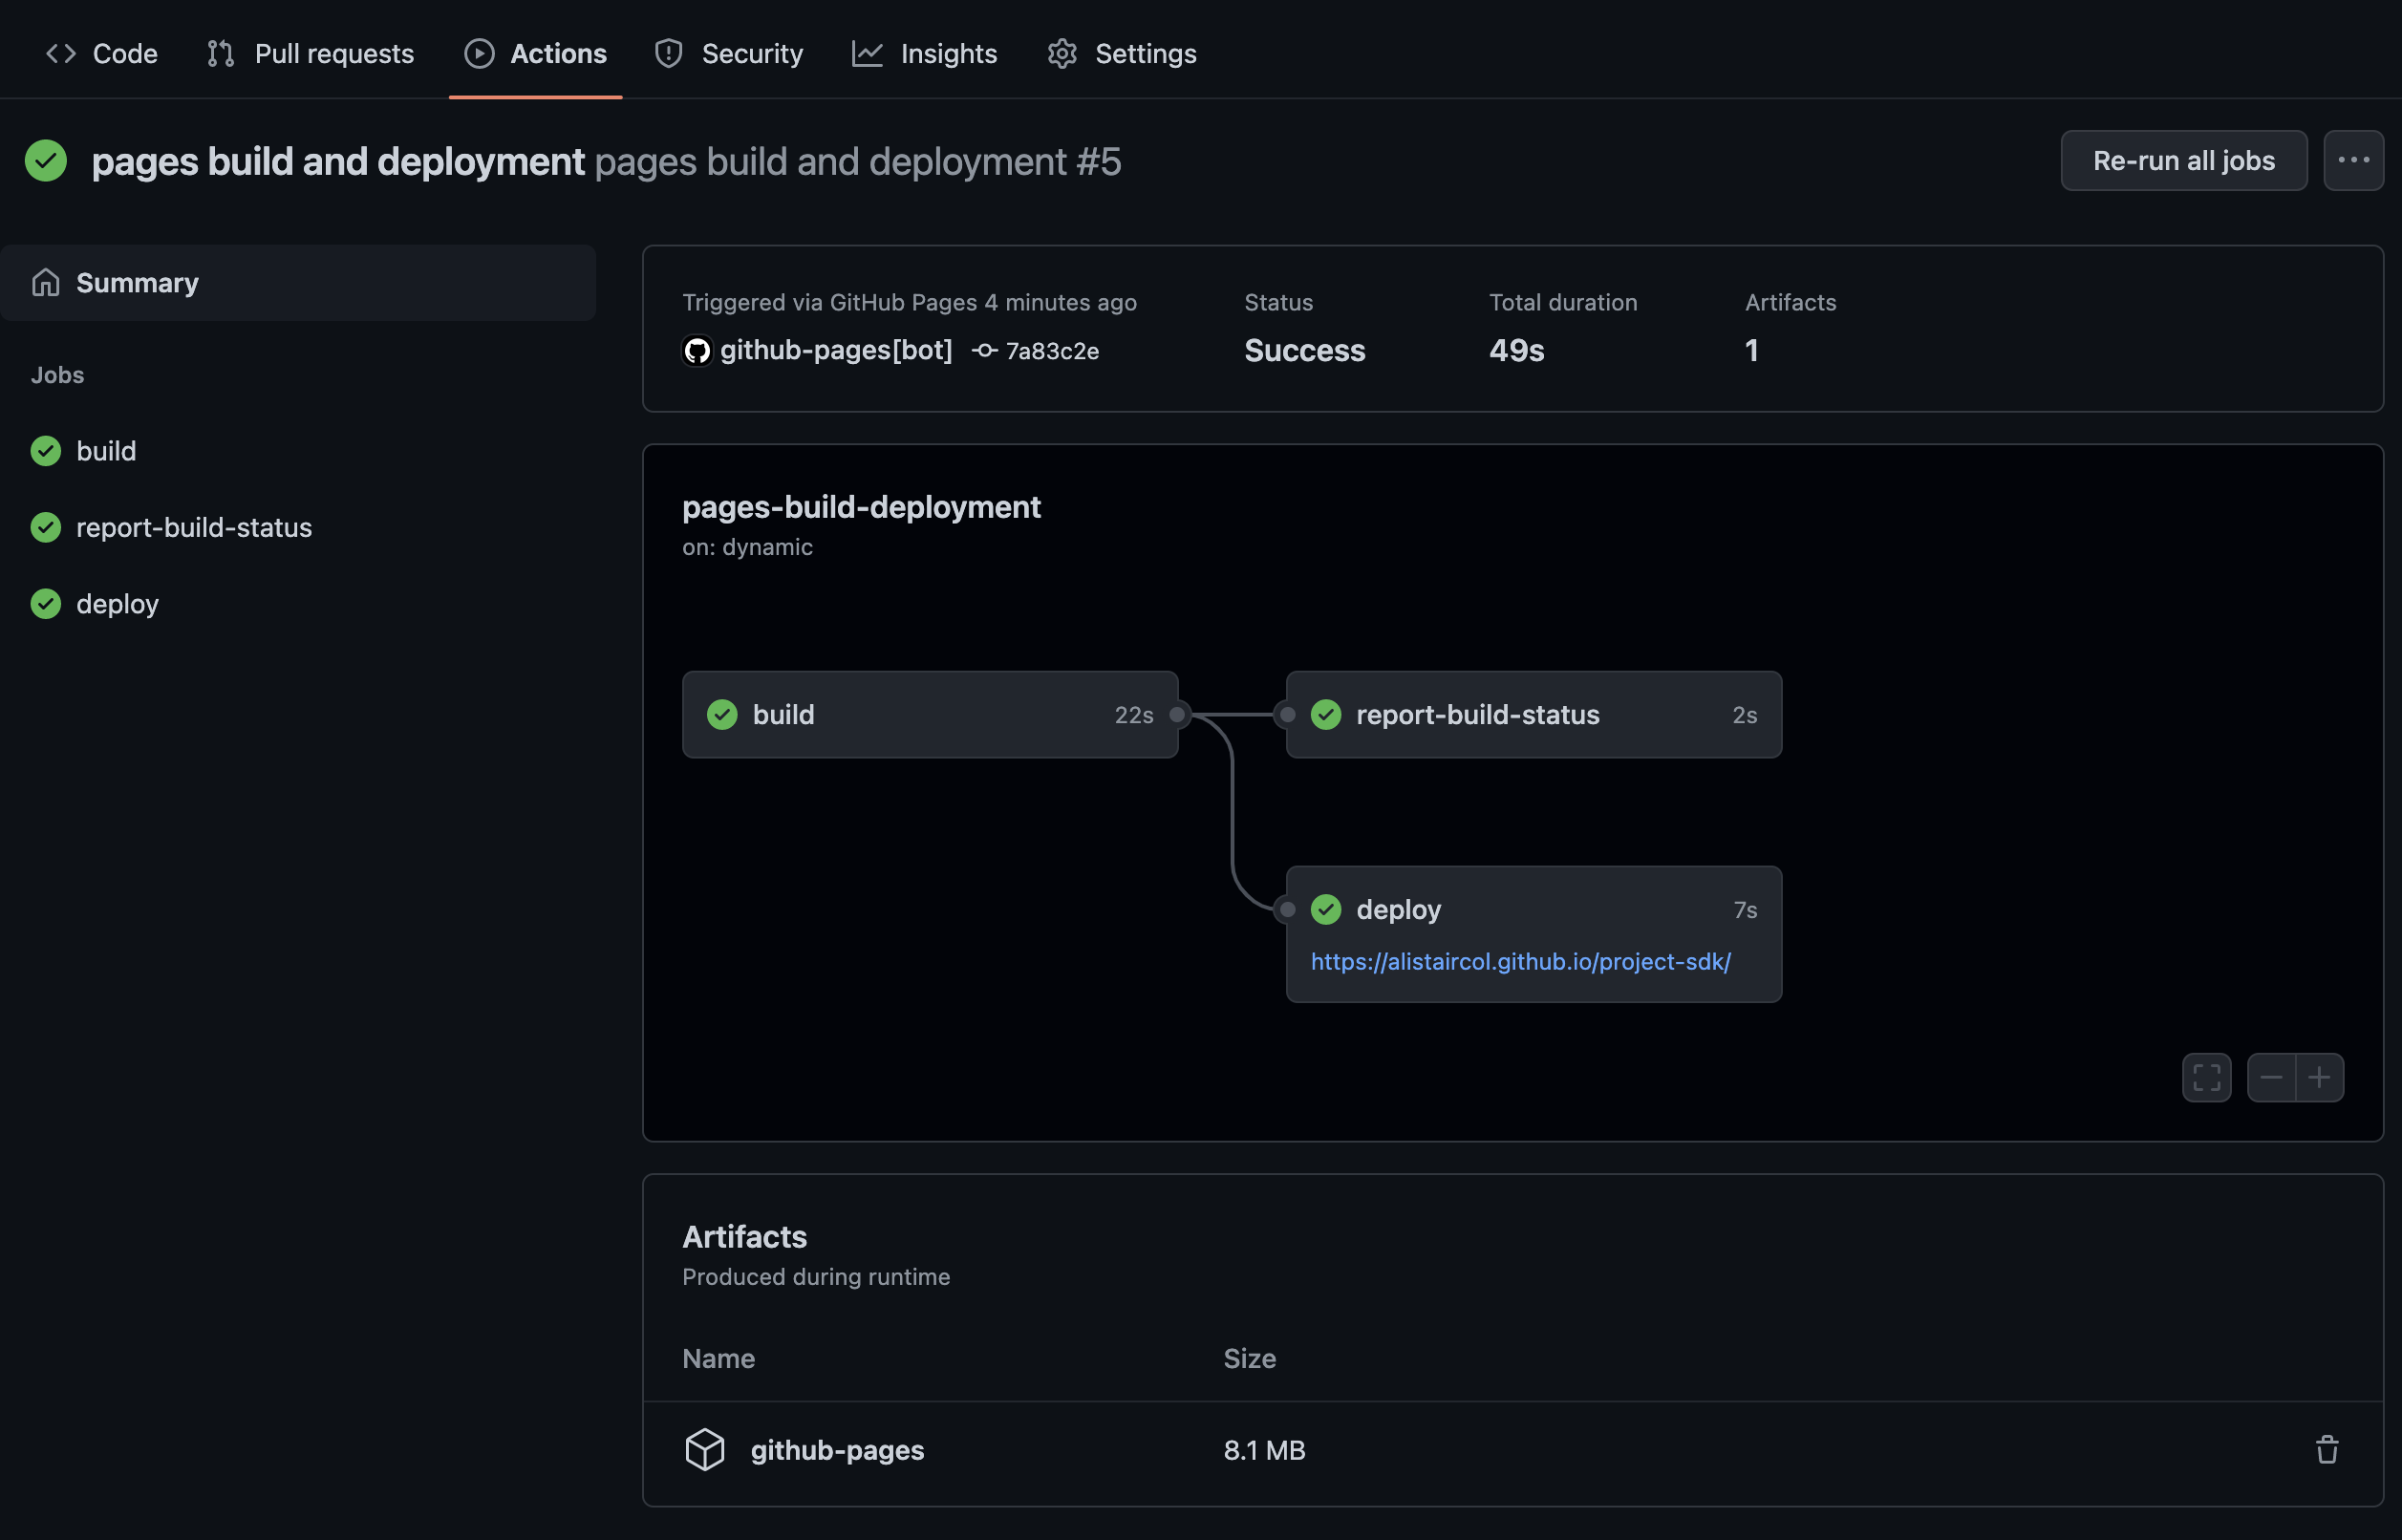The image size is (2402, 1540).
Task: Click the '8.1 MB' artifact size
Action: point(1264,1450)
